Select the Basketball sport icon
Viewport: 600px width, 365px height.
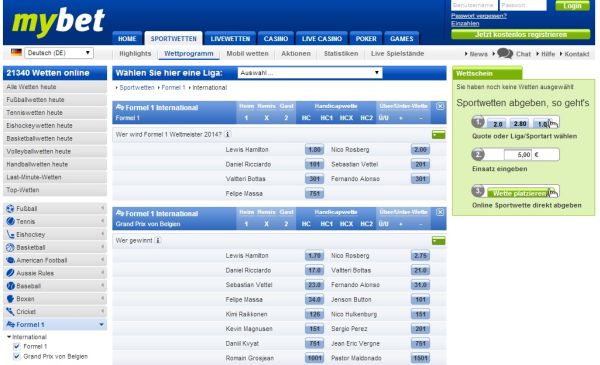(10, 247)
